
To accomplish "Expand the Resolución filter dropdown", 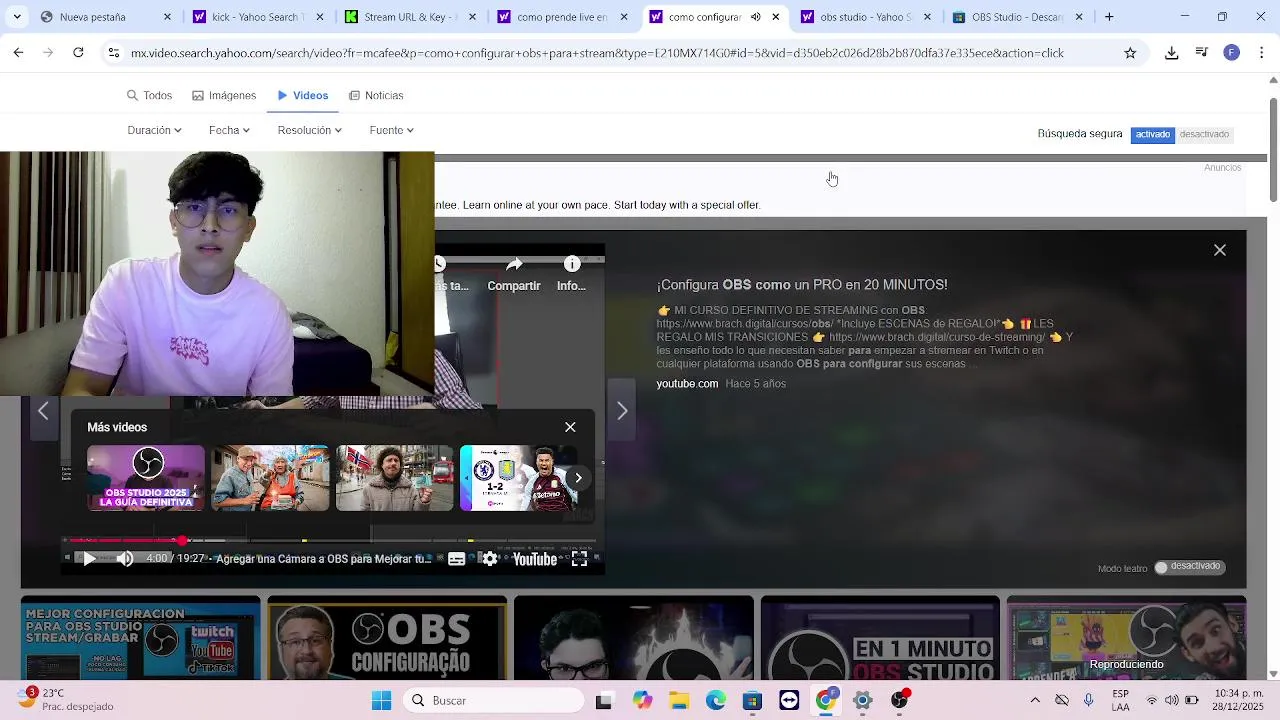I will (x=310, y=130).
